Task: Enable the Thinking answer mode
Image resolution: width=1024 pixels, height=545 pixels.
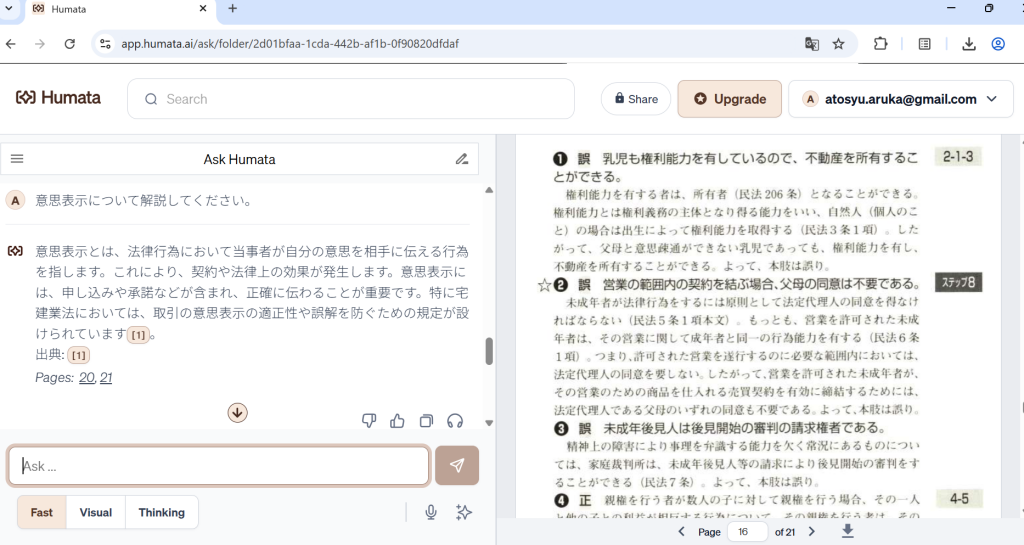Action: (162, 512)
